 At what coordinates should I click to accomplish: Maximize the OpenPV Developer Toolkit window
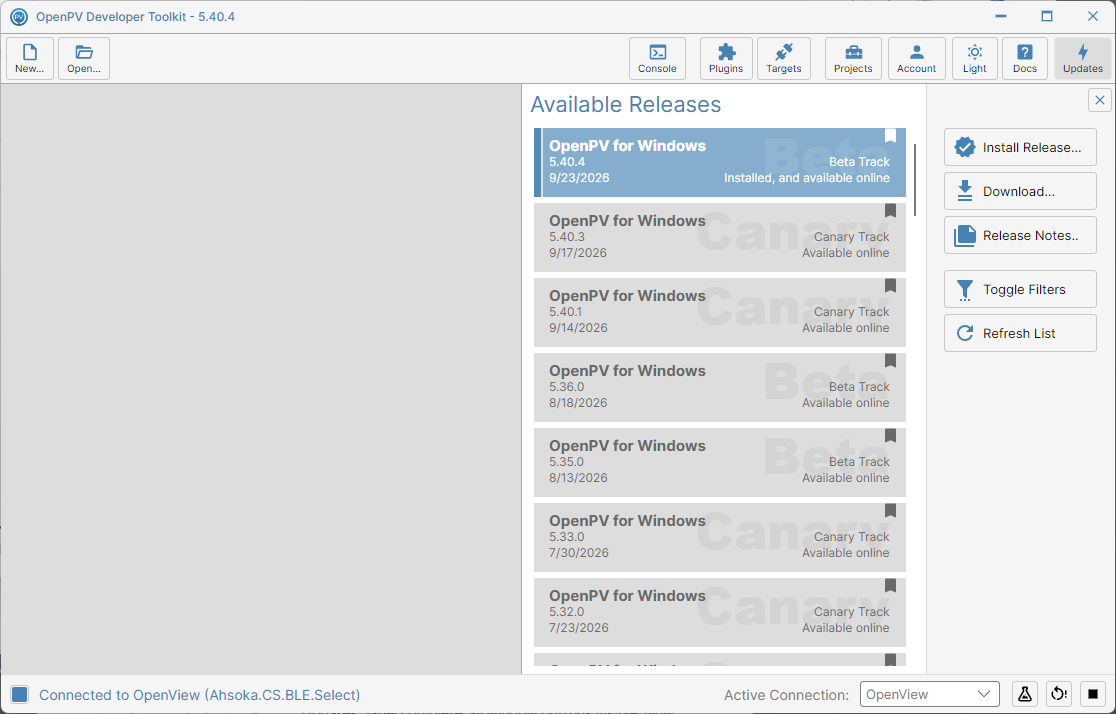1047,16
